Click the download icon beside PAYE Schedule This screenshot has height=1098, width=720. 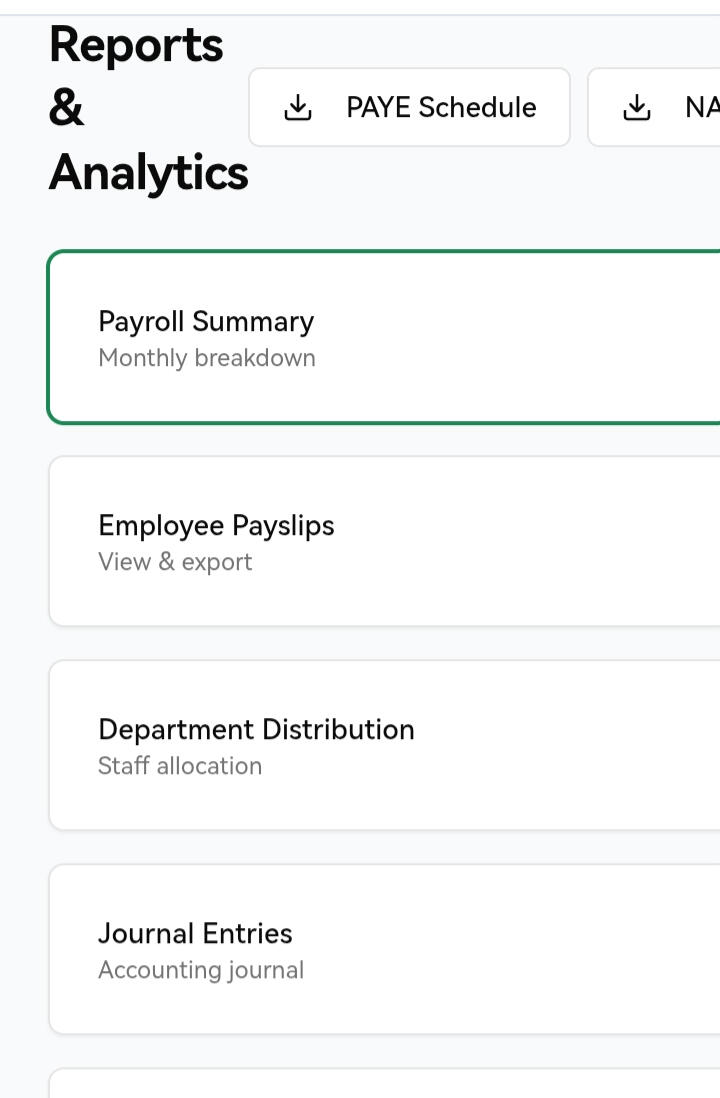(298, 108)
